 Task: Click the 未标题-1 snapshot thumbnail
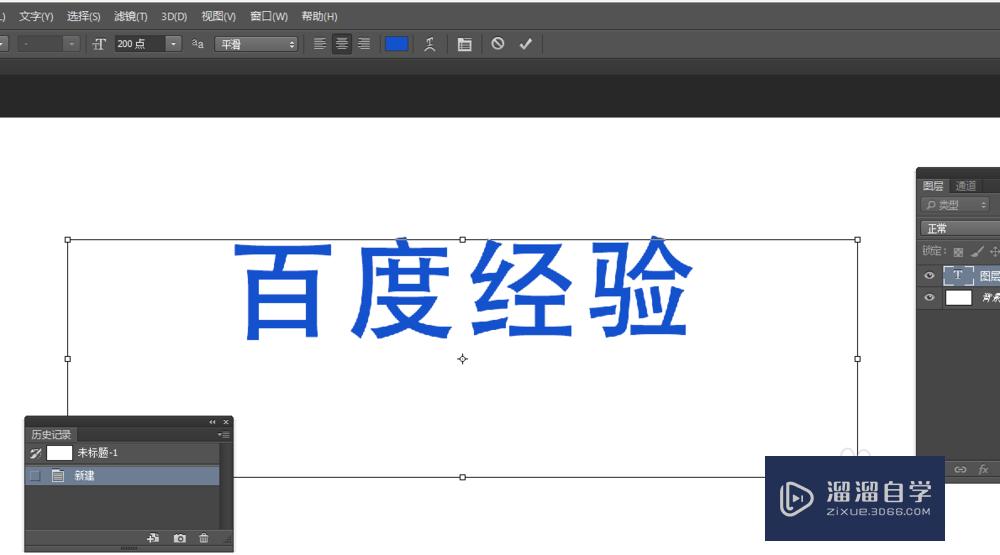click(x=59, y=453)
